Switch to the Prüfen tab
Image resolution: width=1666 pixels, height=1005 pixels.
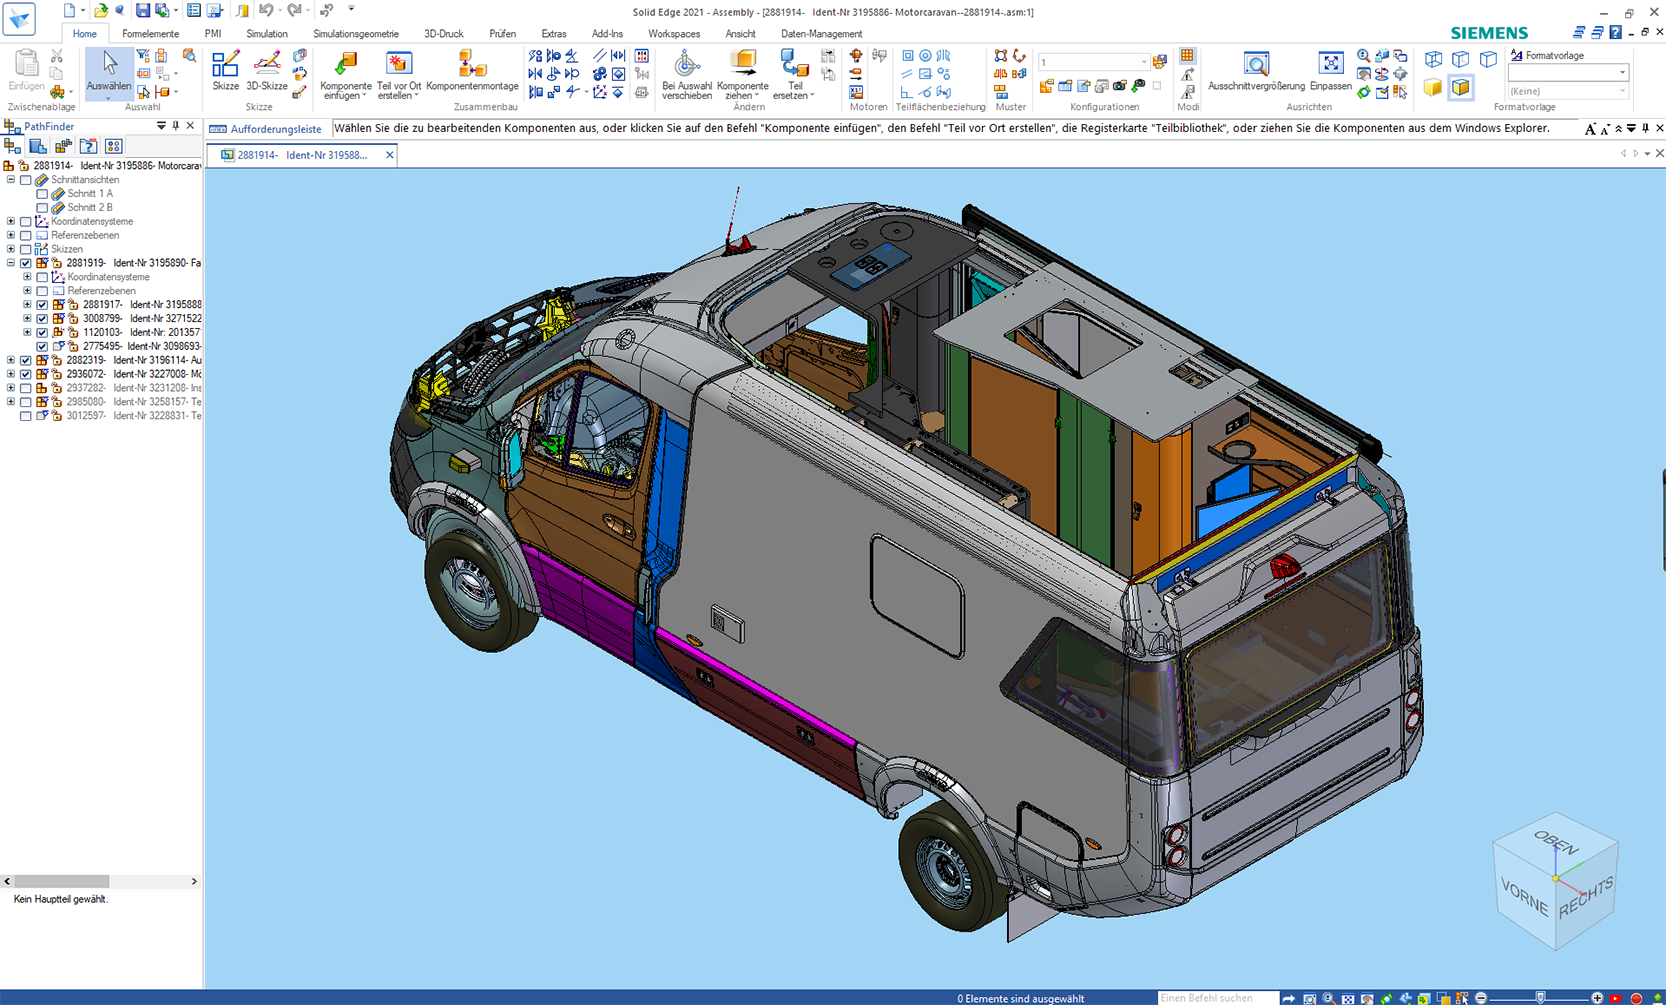pyautogui.click(x=503, y=34)
